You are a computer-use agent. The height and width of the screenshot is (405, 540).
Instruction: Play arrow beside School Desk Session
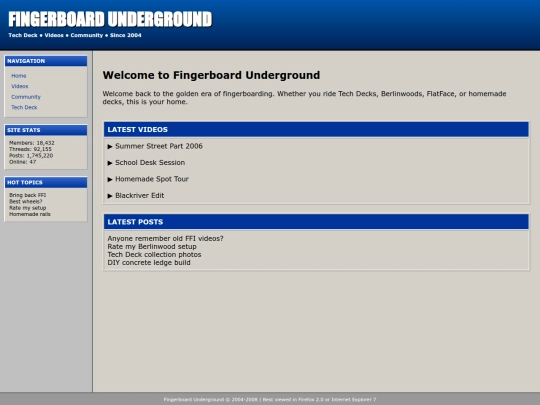tap(110, 163)
